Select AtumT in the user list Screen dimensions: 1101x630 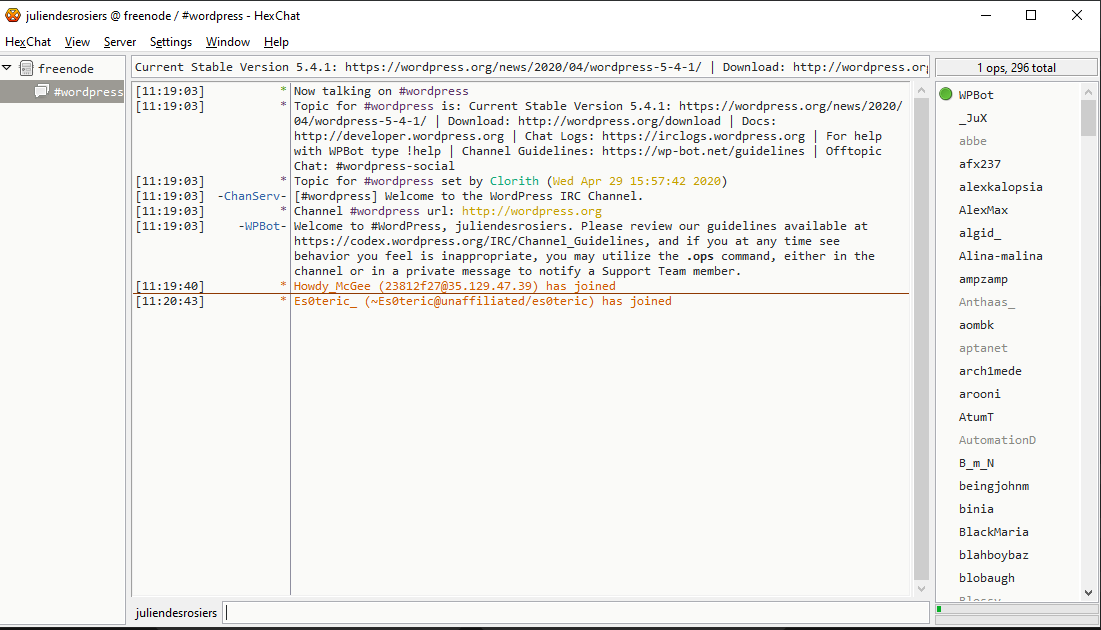tap(976, 417)
